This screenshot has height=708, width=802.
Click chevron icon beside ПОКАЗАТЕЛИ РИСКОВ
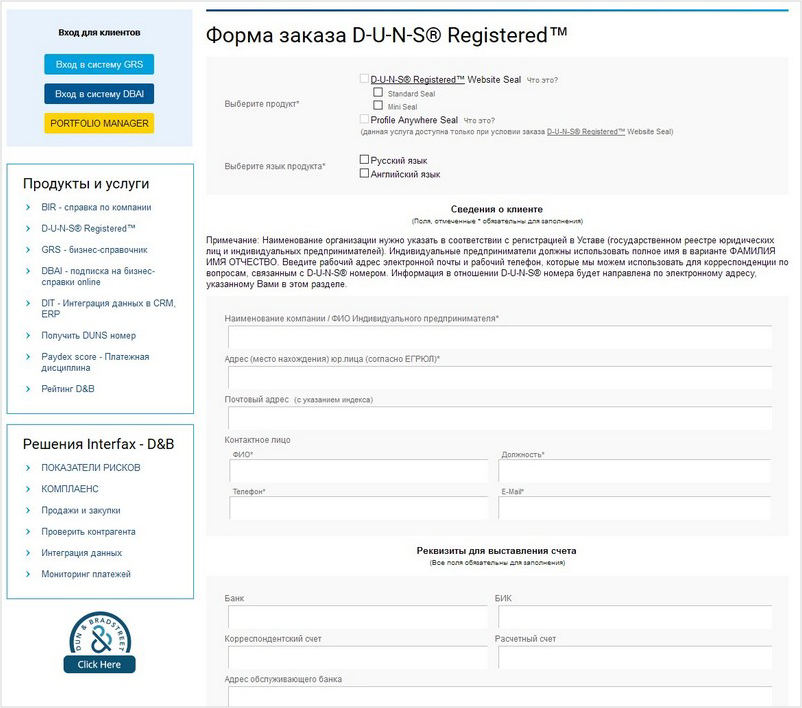tap(28, 468)
